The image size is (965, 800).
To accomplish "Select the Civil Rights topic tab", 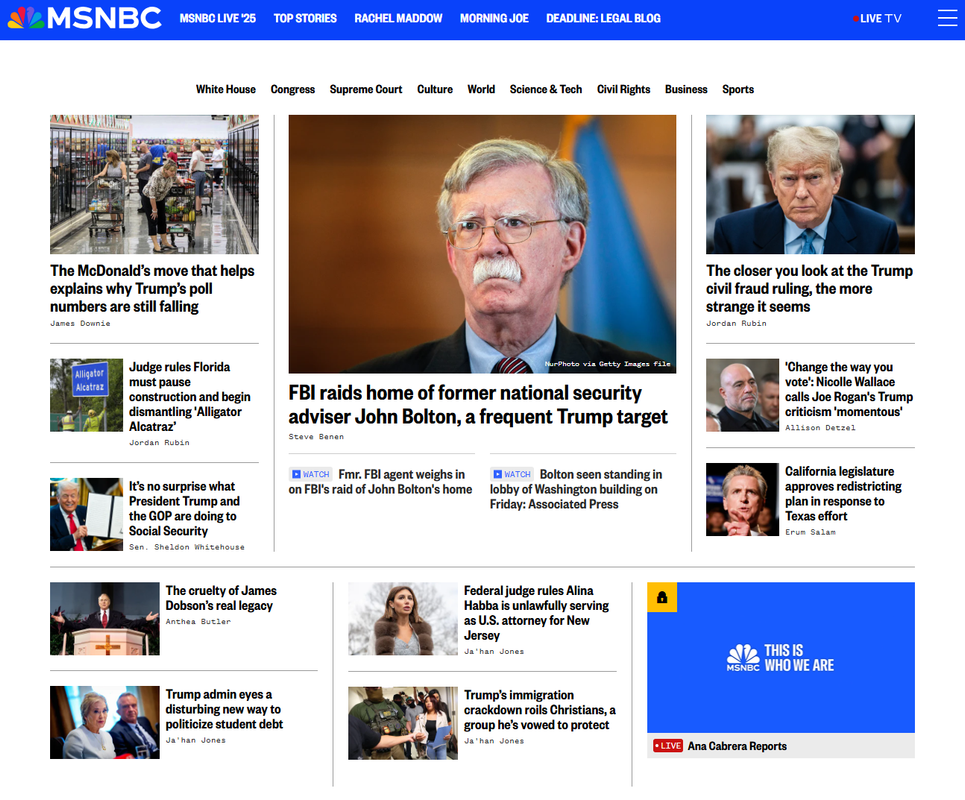I will [623, 89].
